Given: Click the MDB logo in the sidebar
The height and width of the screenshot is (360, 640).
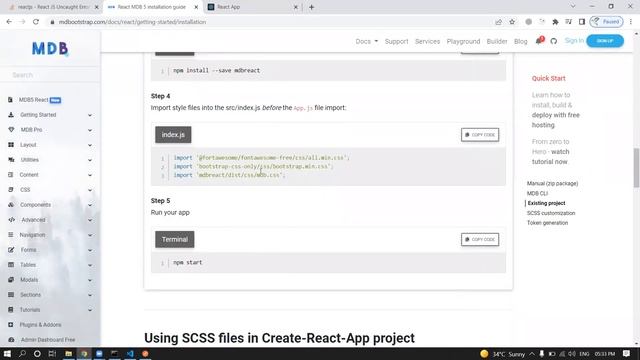Looking at the screenshot, I should (50, 49).
